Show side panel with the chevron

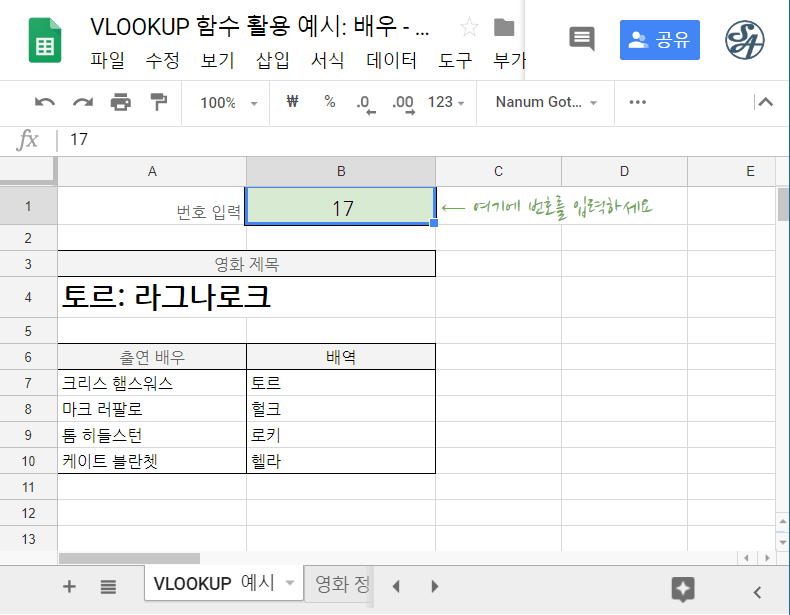(757, 592)
